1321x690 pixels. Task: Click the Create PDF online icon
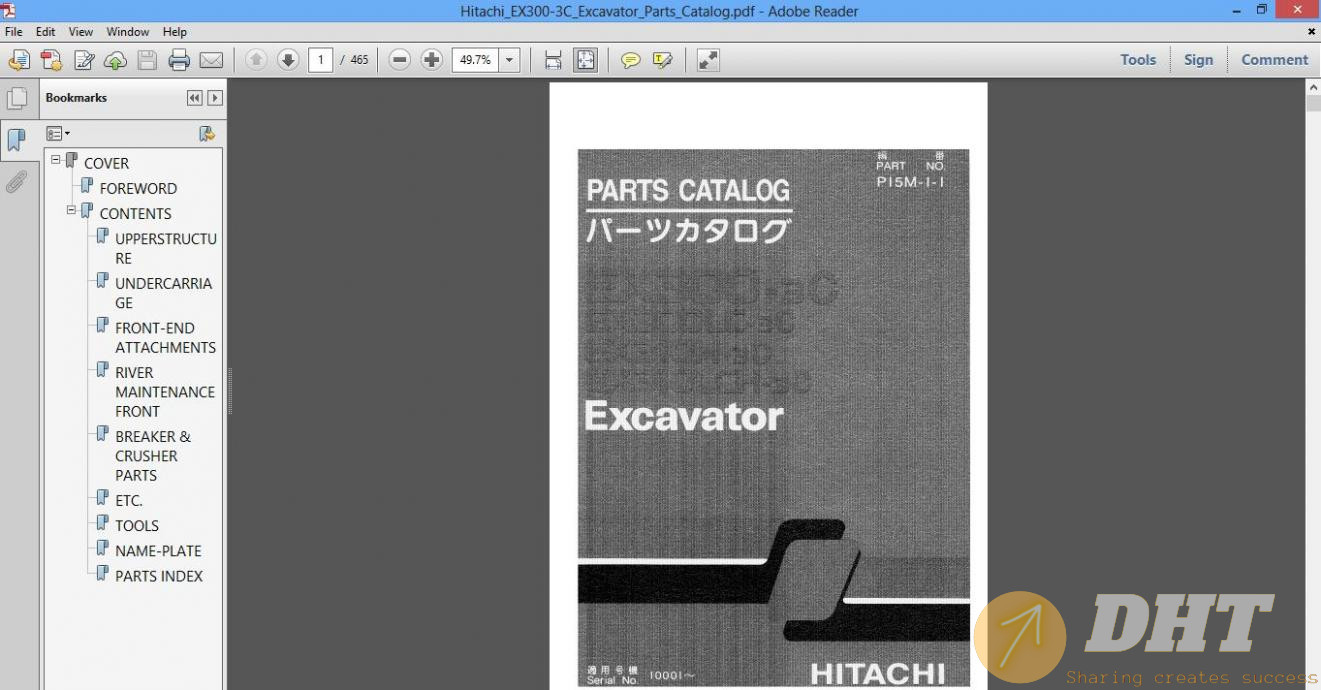click(x=51, y=60)
